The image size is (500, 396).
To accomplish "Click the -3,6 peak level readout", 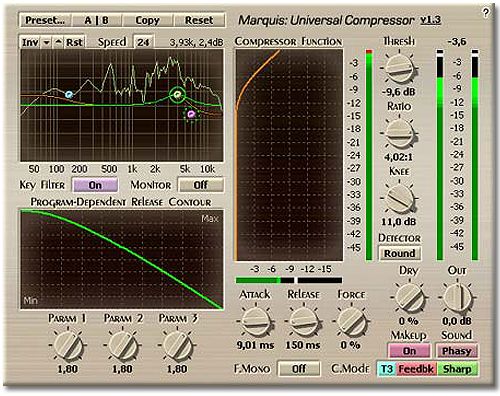I will (x=457, y=42).
